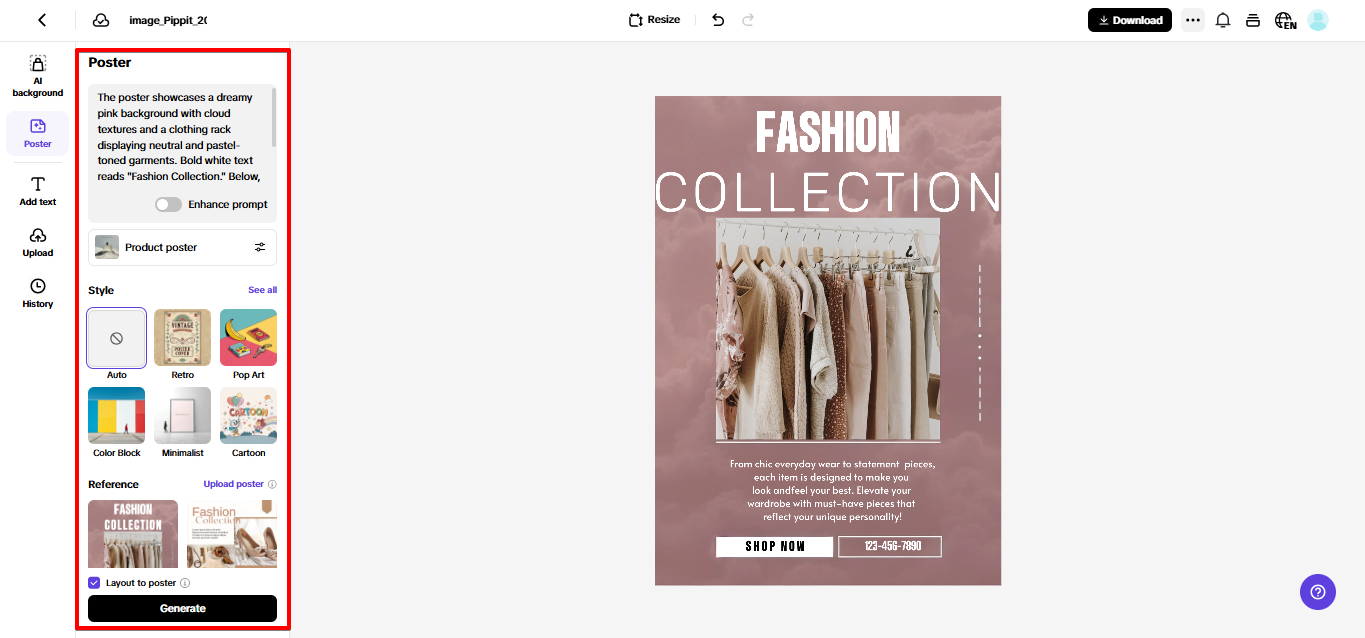This screenshot has width=1365, height=638.
Task: Select the Pop Art style thumbnail
Action: click(248, 338)
